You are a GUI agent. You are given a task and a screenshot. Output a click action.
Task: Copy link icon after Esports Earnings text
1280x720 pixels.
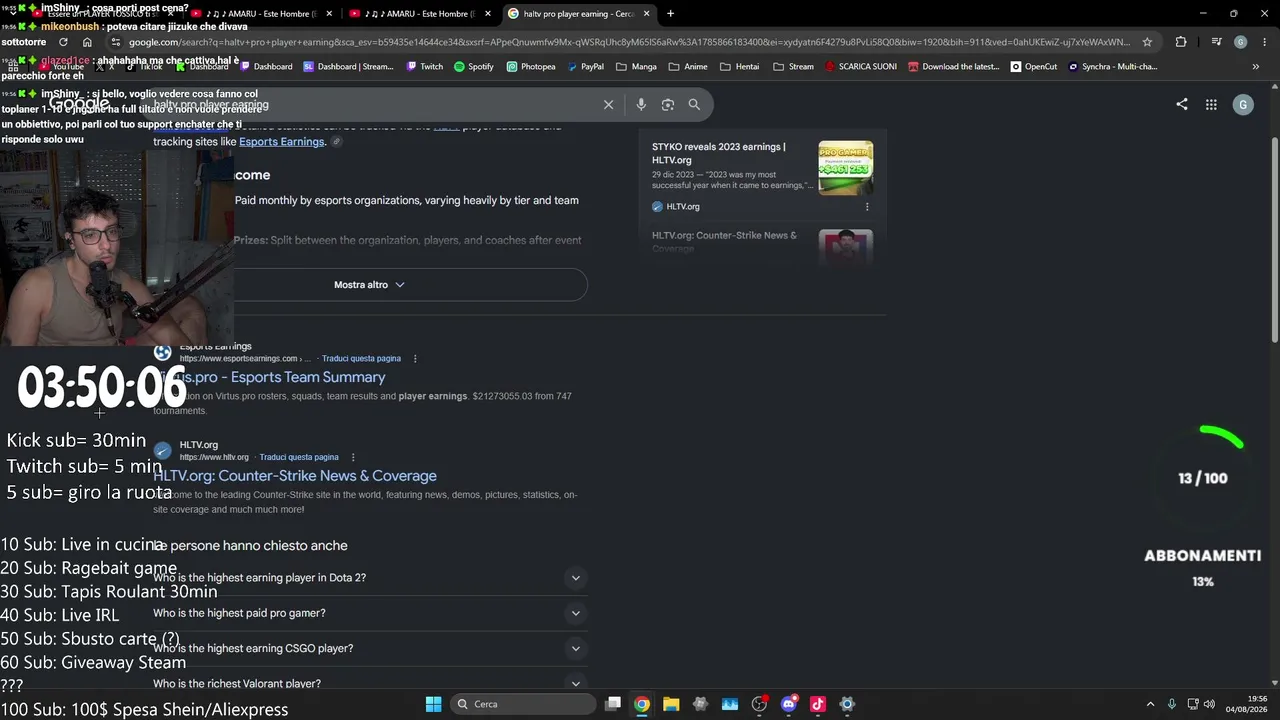[x=337, y=142]
